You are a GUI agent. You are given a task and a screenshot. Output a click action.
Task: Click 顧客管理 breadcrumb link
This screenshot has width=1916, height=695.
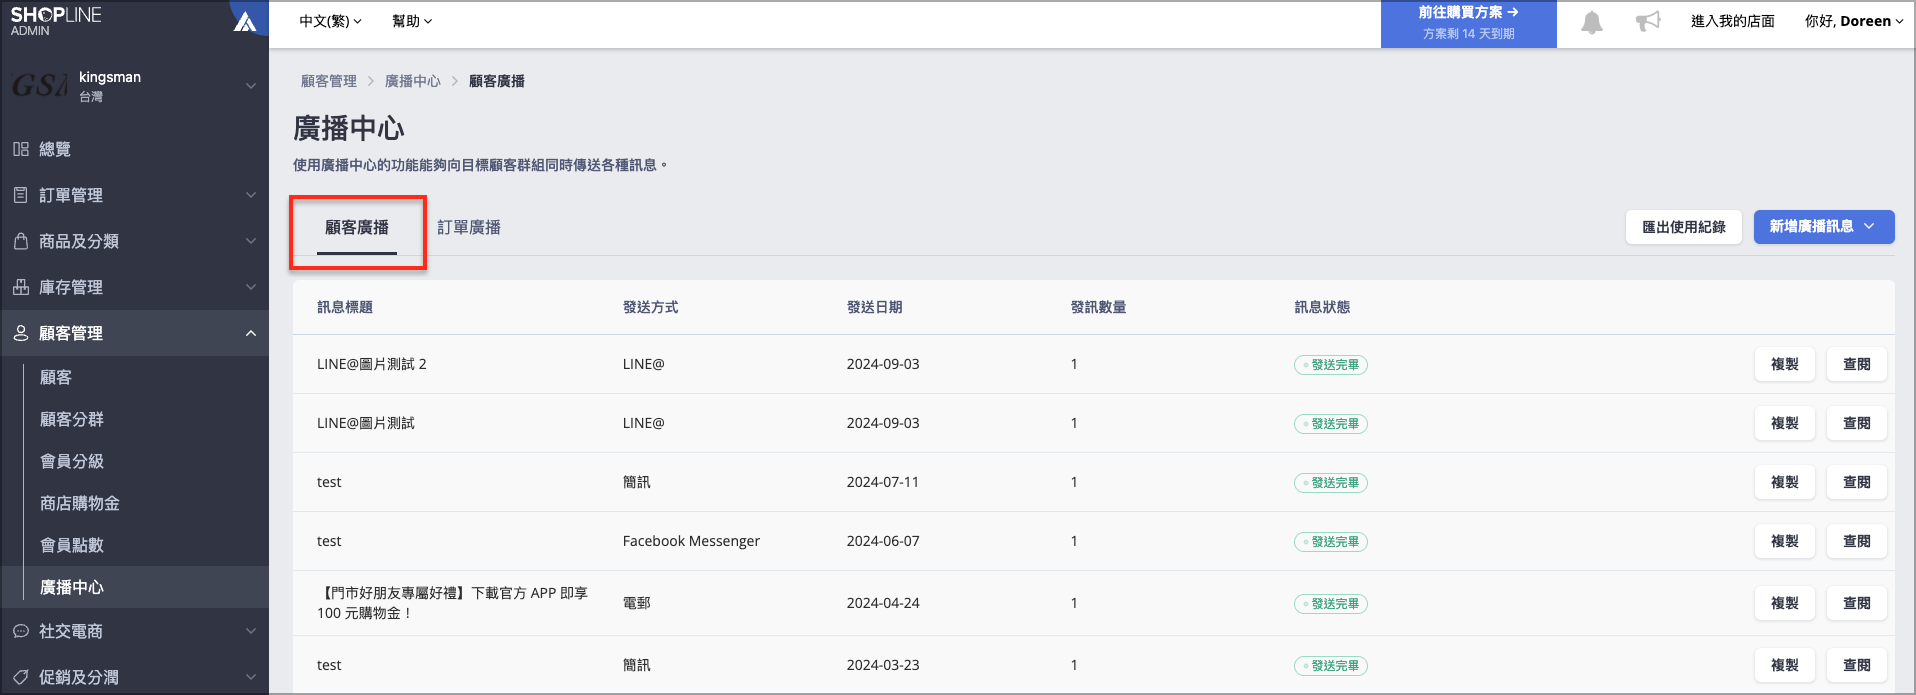(x=329, y=81)
